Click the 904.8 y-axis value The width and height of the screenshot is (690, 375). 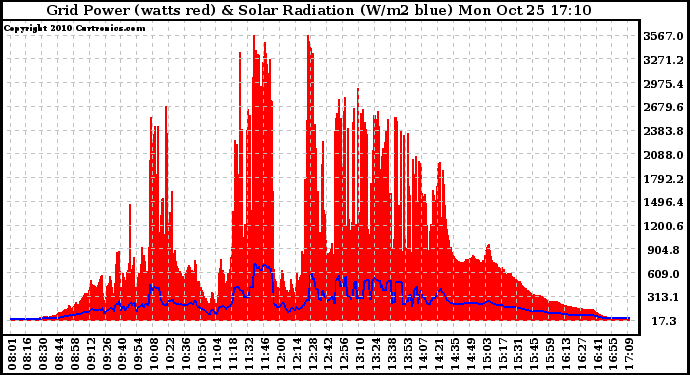(x=665, y=250)
